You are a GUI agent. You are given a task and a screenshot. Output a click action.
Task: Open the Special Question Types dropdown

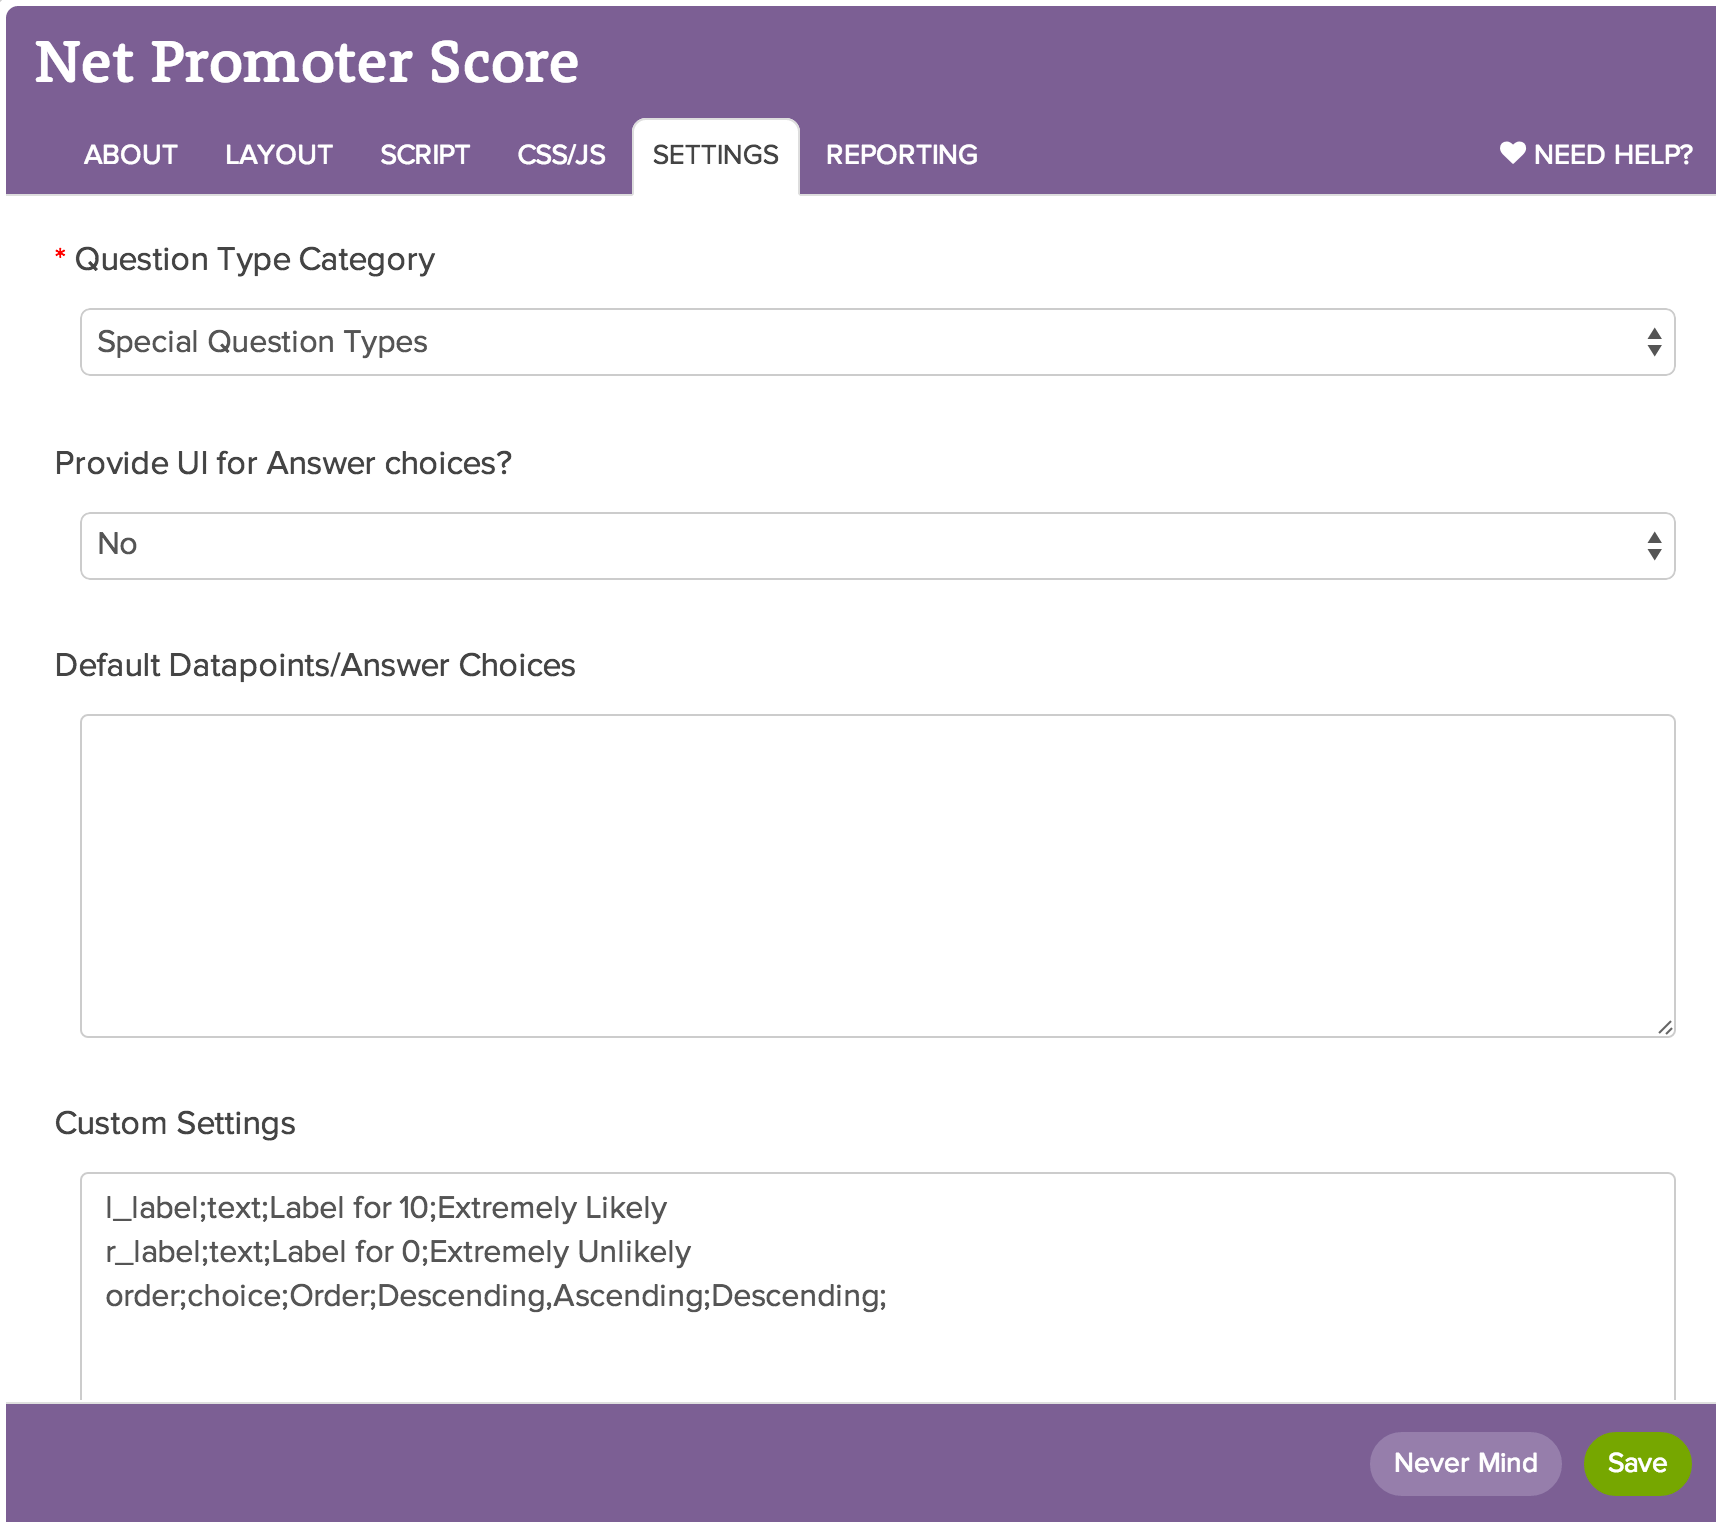coord(877,342)
